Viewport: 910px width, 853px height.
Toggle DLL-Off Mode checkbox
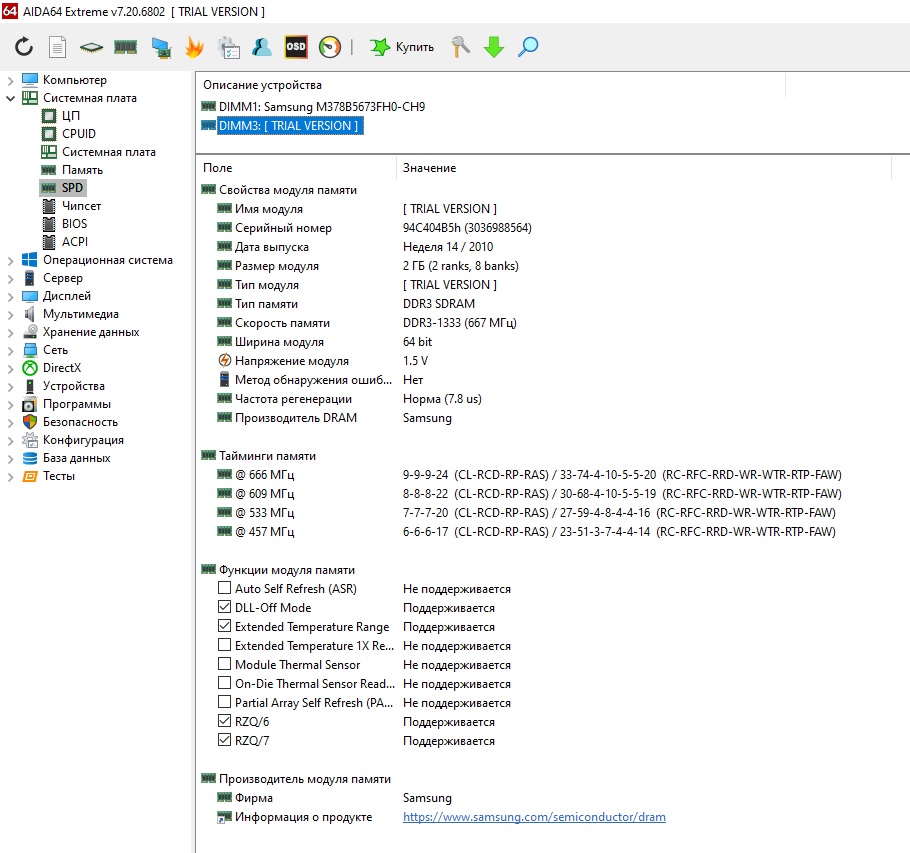224,607
